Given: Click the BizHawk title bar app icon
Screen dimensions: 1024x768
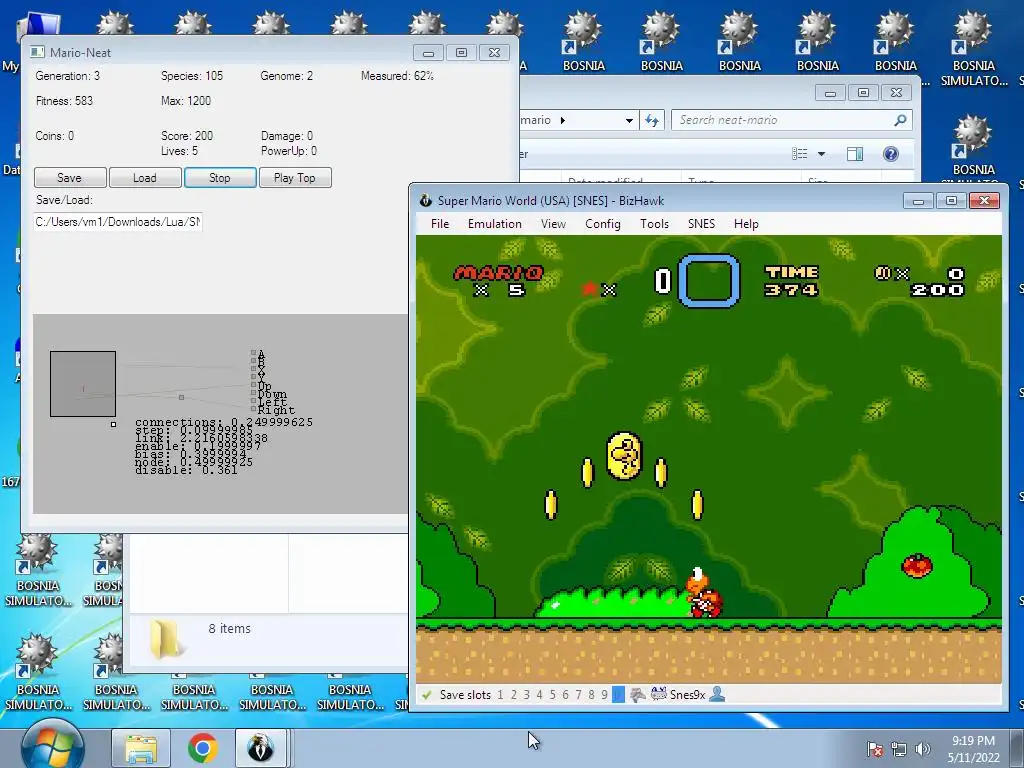Looking at the screenshot, I should pyautogui.click(x=426, y=200).
